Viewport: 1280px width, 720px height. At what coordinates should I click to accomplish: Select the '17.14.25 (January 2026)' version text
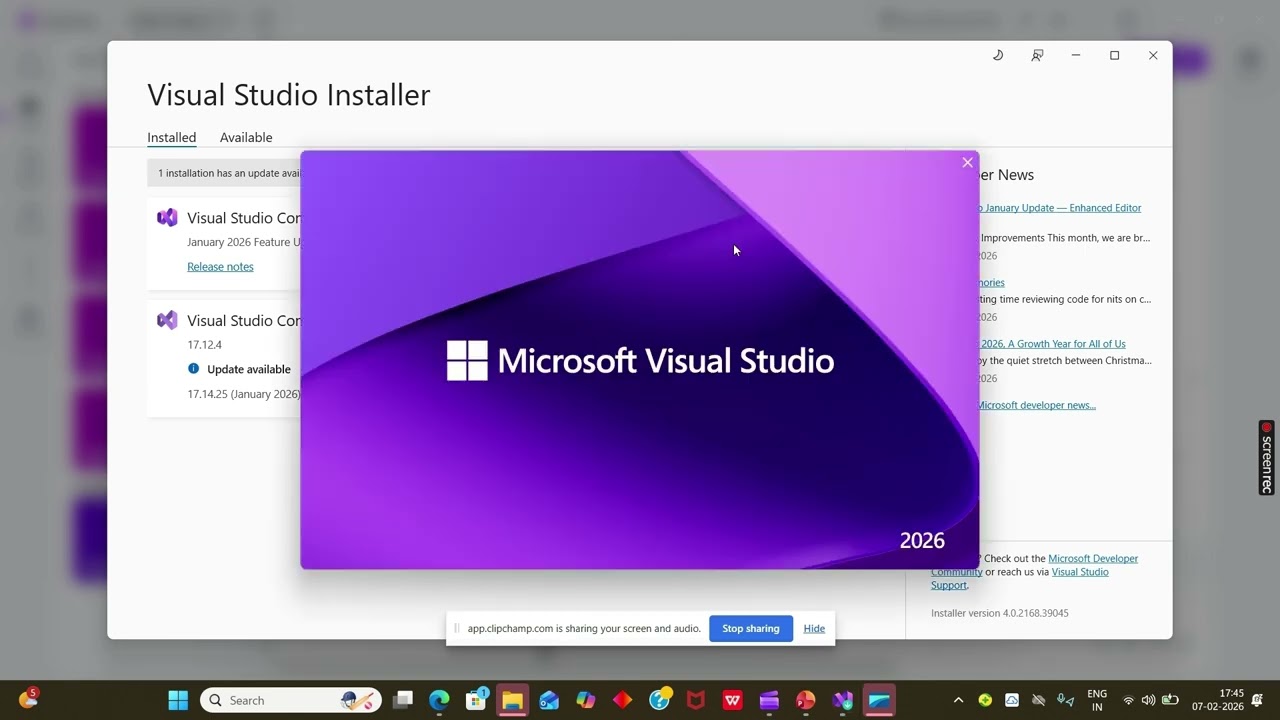pos(244,394)
